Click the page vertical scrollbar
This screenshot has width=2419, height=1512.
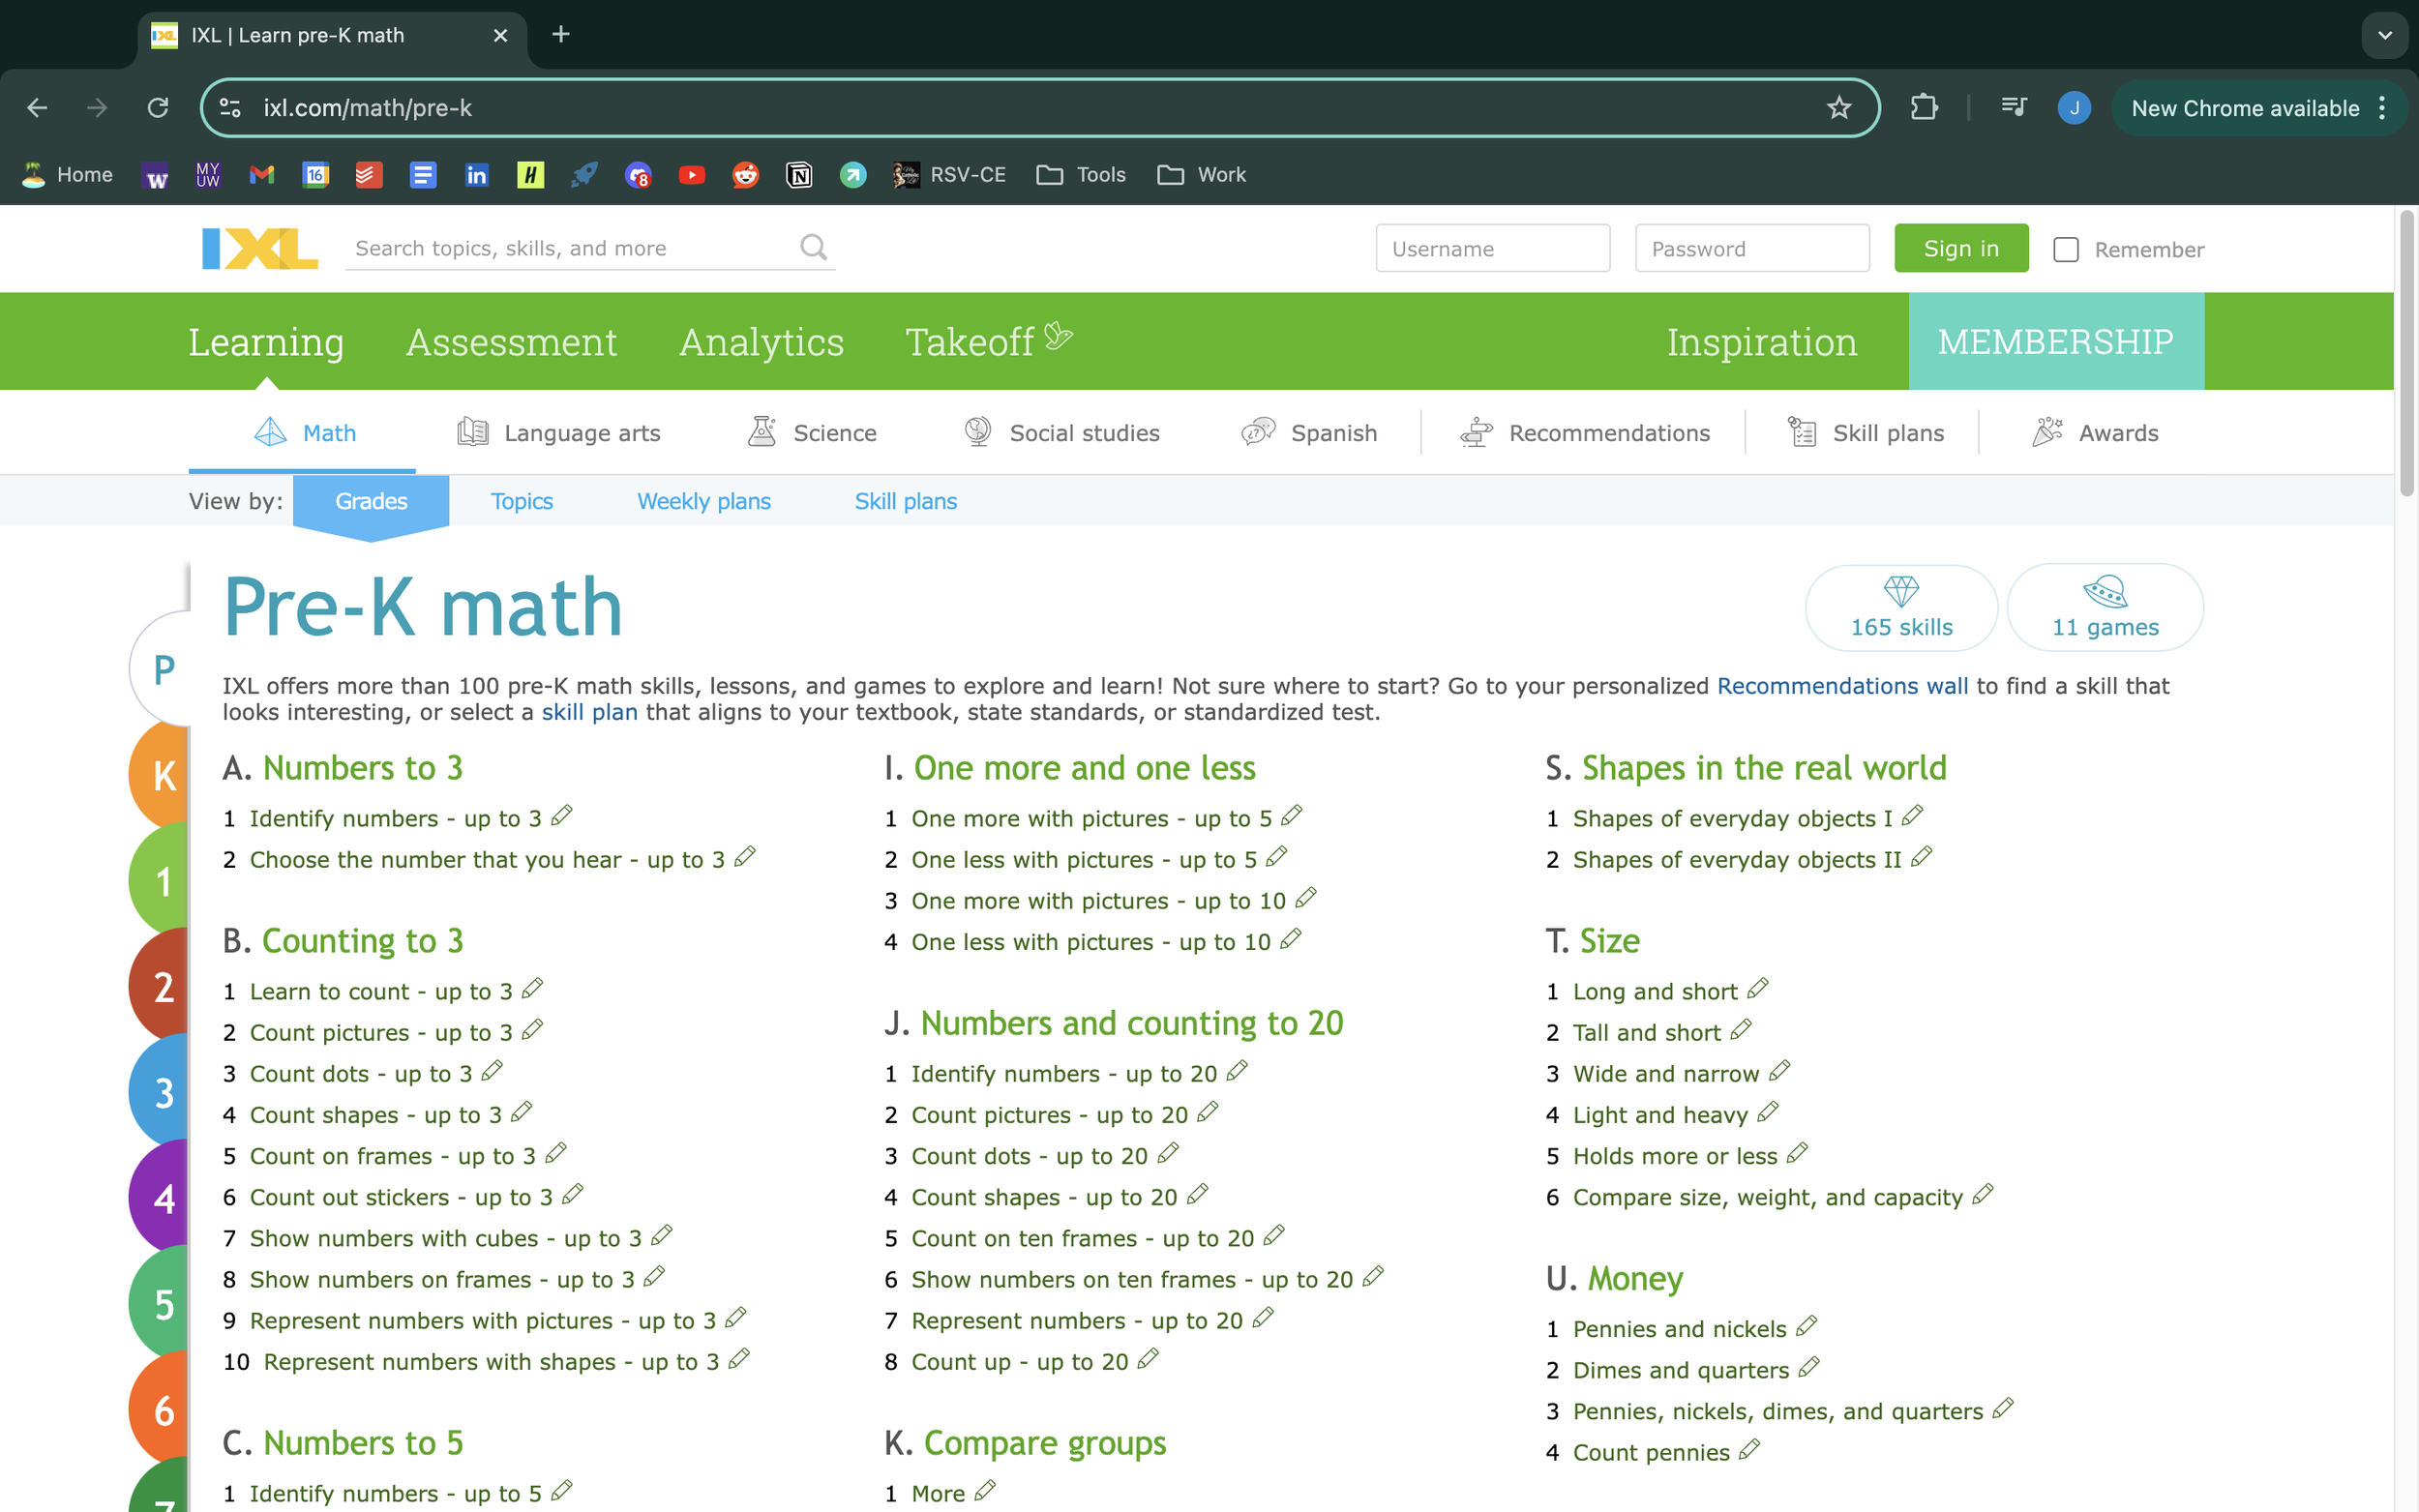pos(2406,350)
